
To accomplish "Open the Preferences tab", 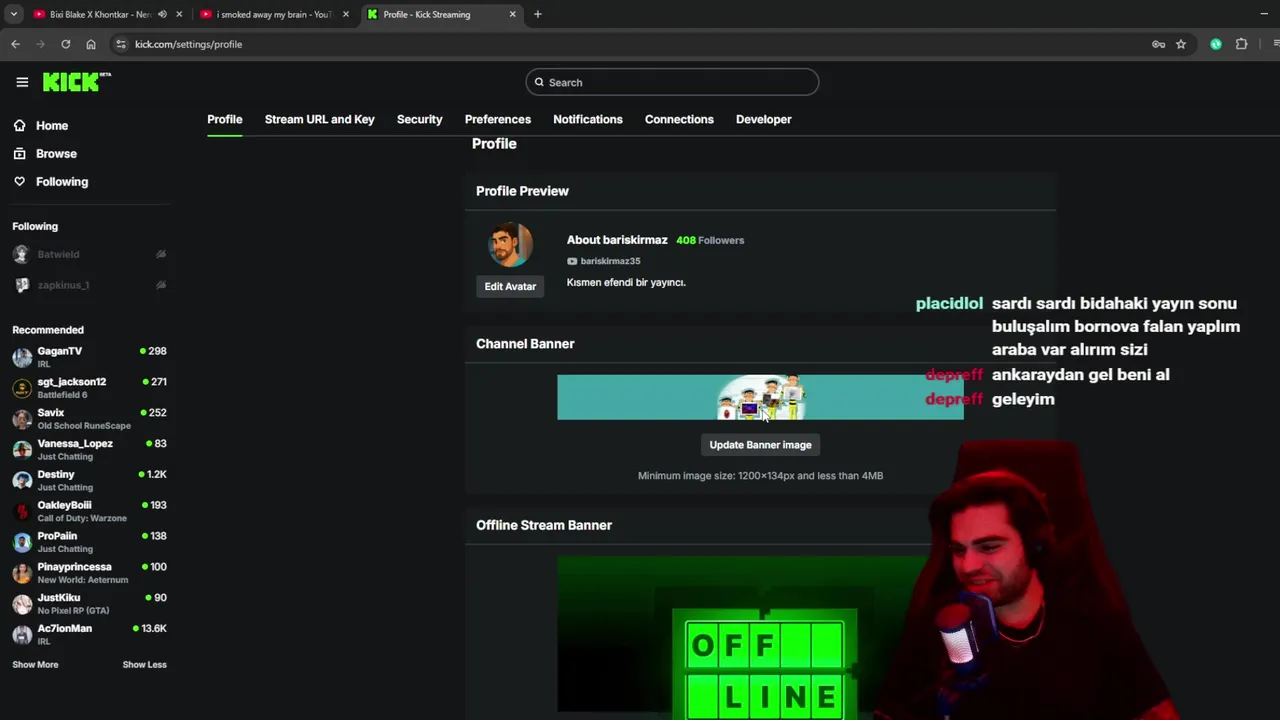I will tap(498, 119).
